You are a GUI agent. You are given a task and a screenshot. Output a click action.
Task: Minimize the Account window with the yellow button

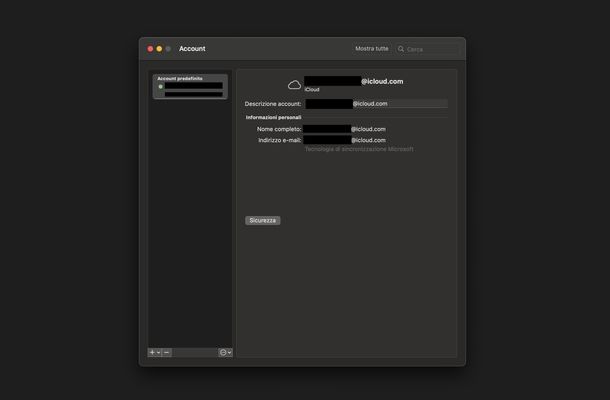(159, 49)
